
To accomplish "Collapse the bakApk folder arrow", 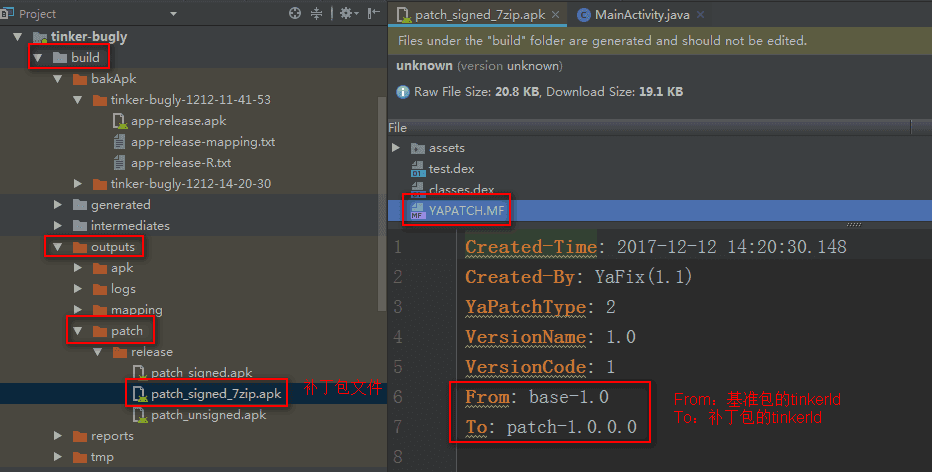I will (x=58, y=78).
